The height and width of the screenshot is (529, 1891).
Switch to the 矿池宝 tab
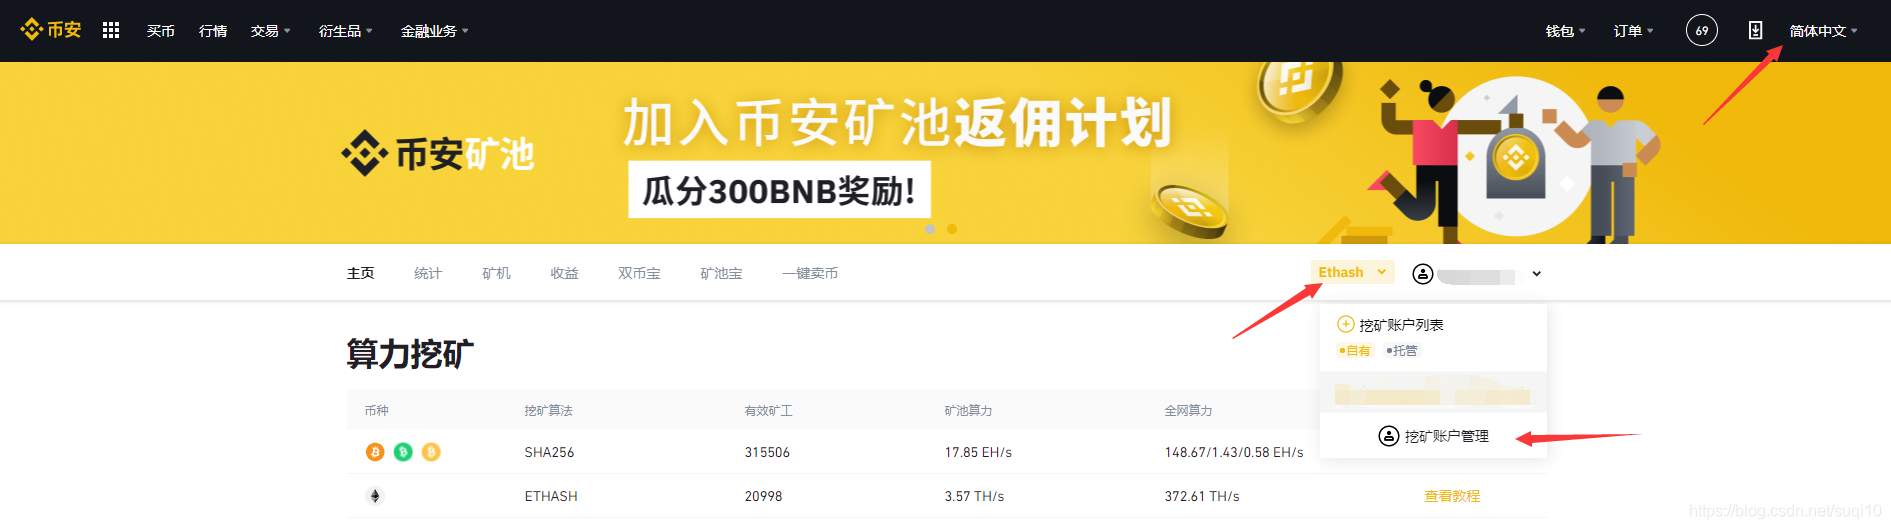click(721, 273)
